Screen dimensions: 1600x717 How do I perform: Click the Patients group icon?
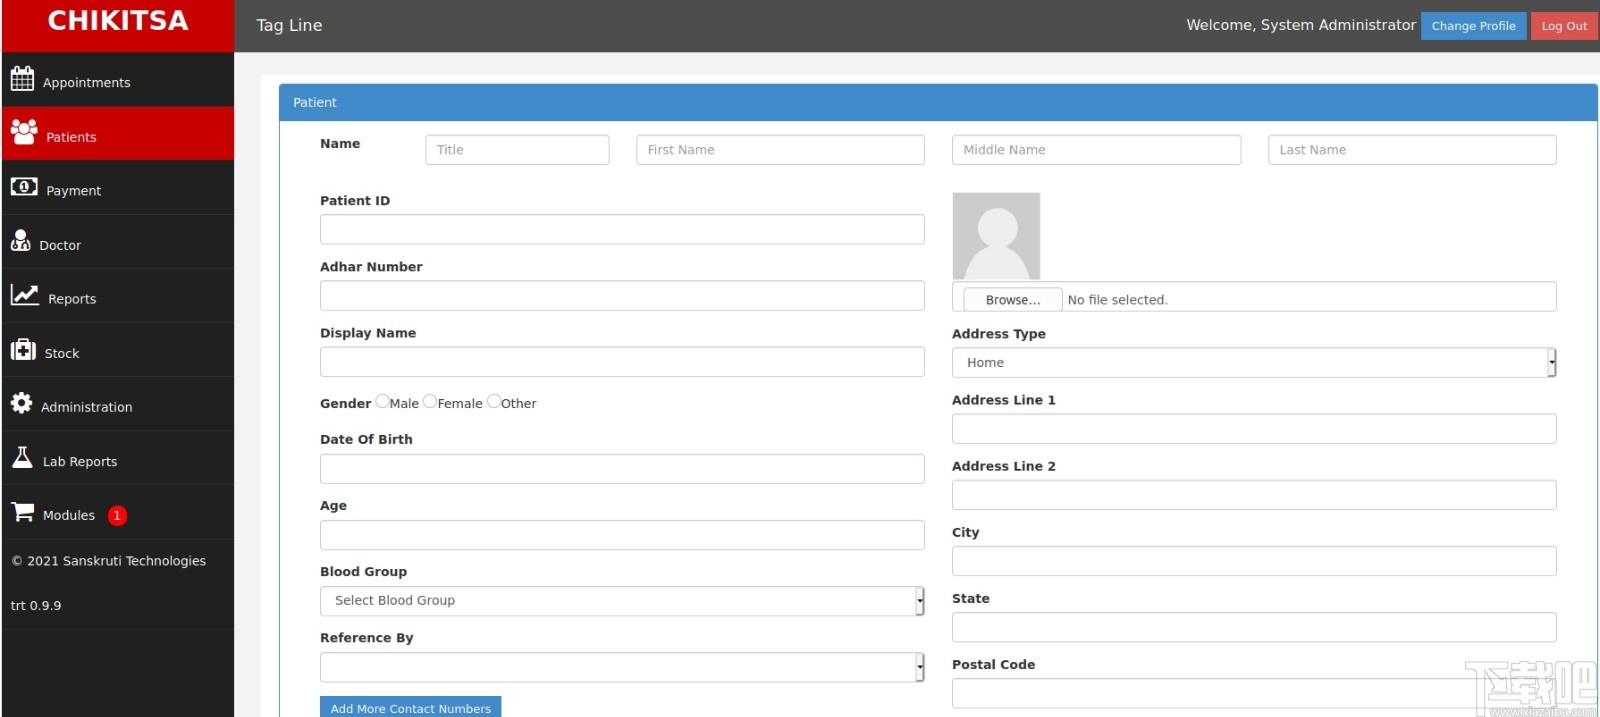[x=24, y=131]
